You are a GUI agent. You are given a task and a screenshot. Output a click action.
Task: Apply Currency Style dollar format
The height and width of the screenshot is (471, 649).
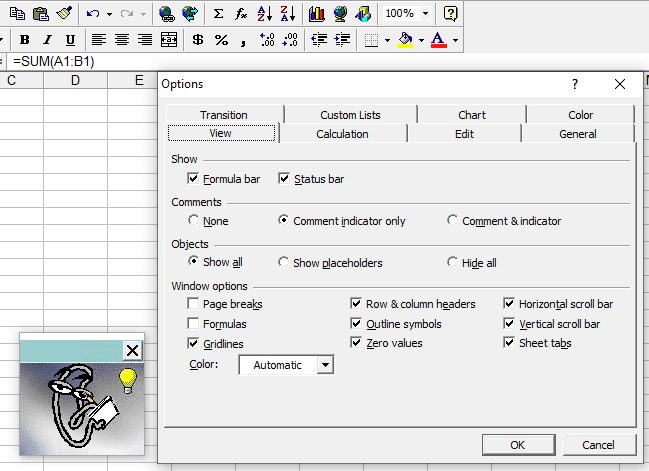(197, 40)
